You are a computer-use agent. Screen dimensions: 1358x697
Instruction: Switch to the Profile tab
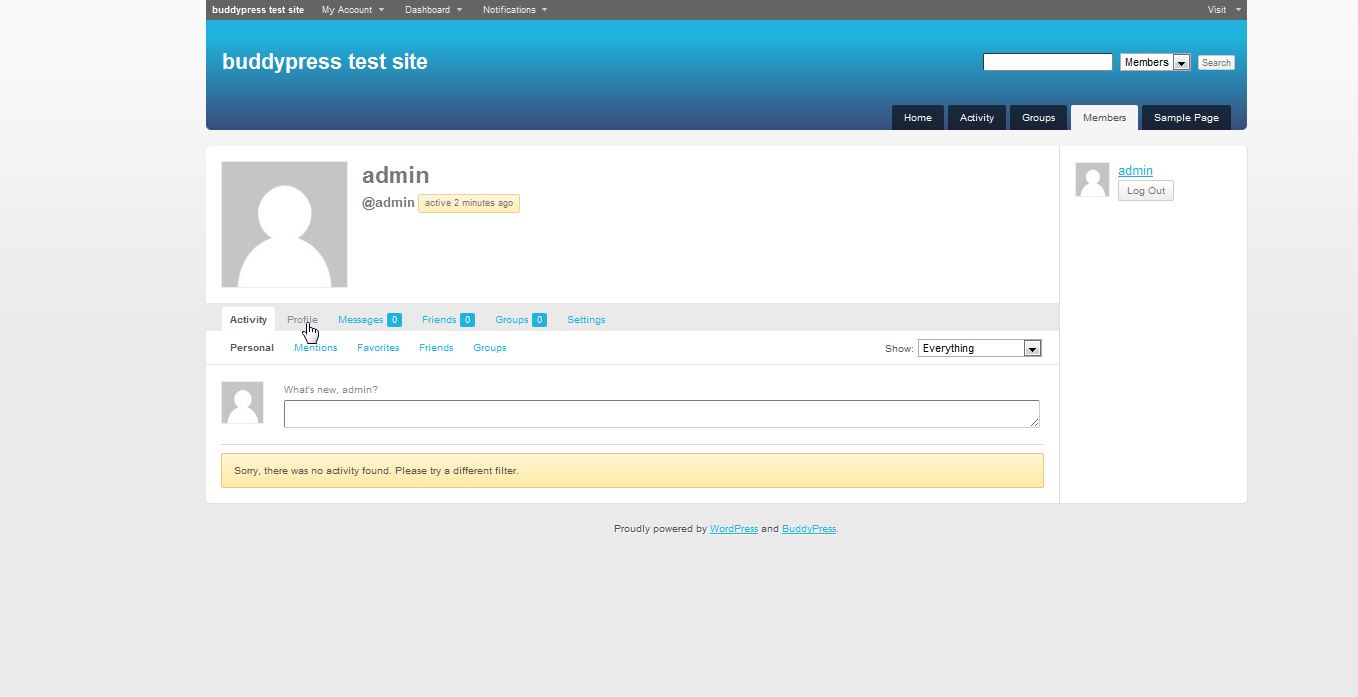302,320
